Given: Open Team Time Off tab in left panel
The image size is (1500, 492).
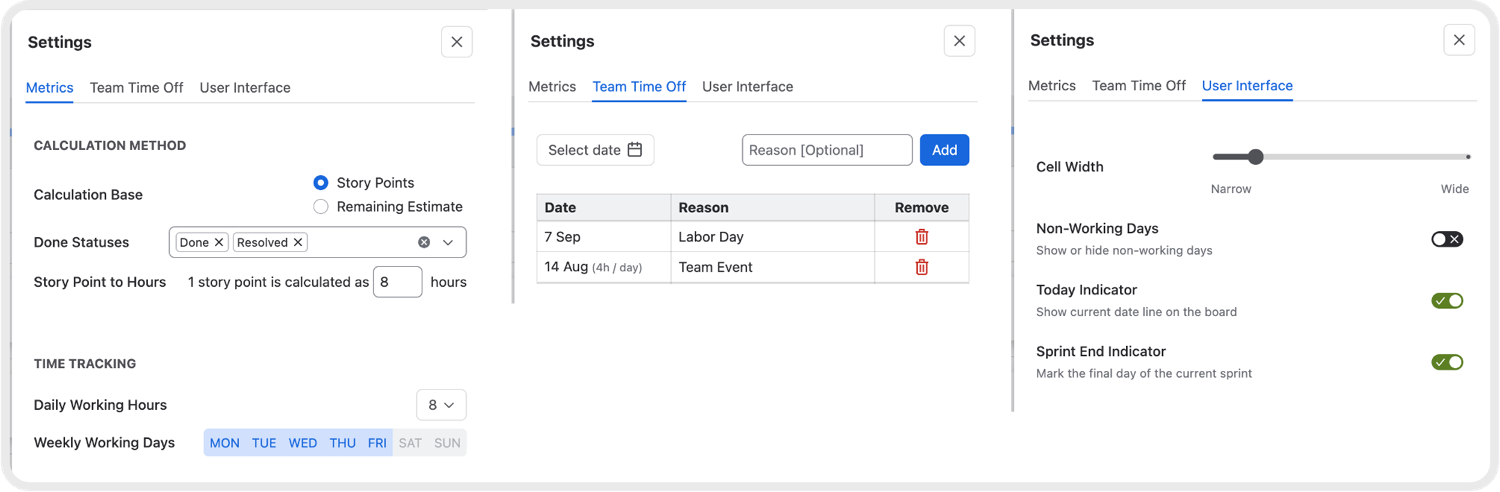Looking at the screenshot, I should (137, 88).
